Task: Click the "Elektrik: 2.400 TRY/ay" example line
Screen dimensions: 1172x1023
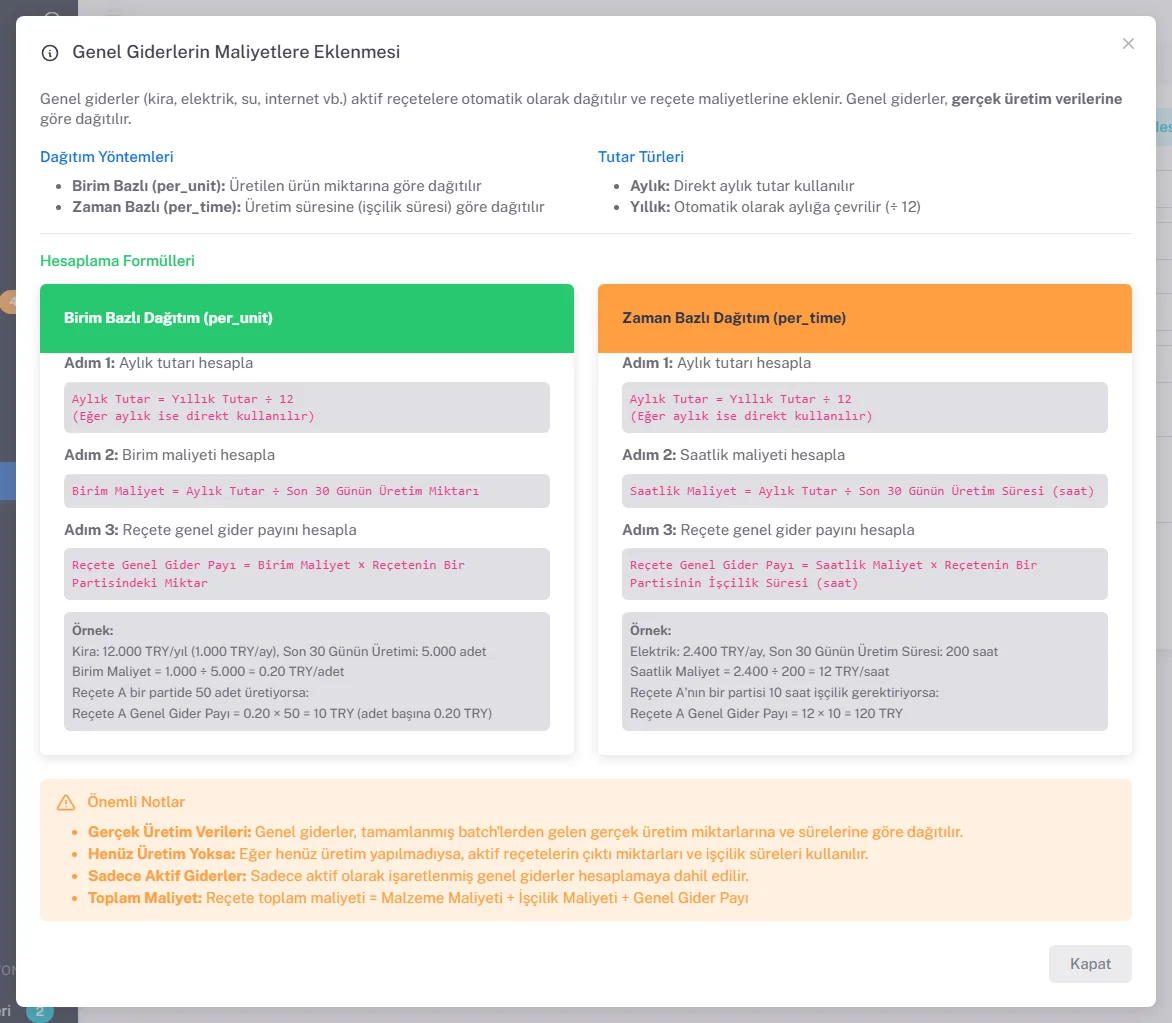Action: point(814,652)
